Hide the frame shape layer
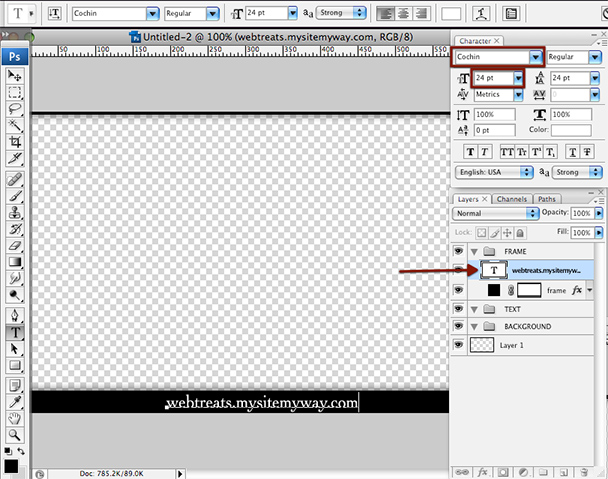This screenshot has height=479, width=608. (x=458, y=290)
